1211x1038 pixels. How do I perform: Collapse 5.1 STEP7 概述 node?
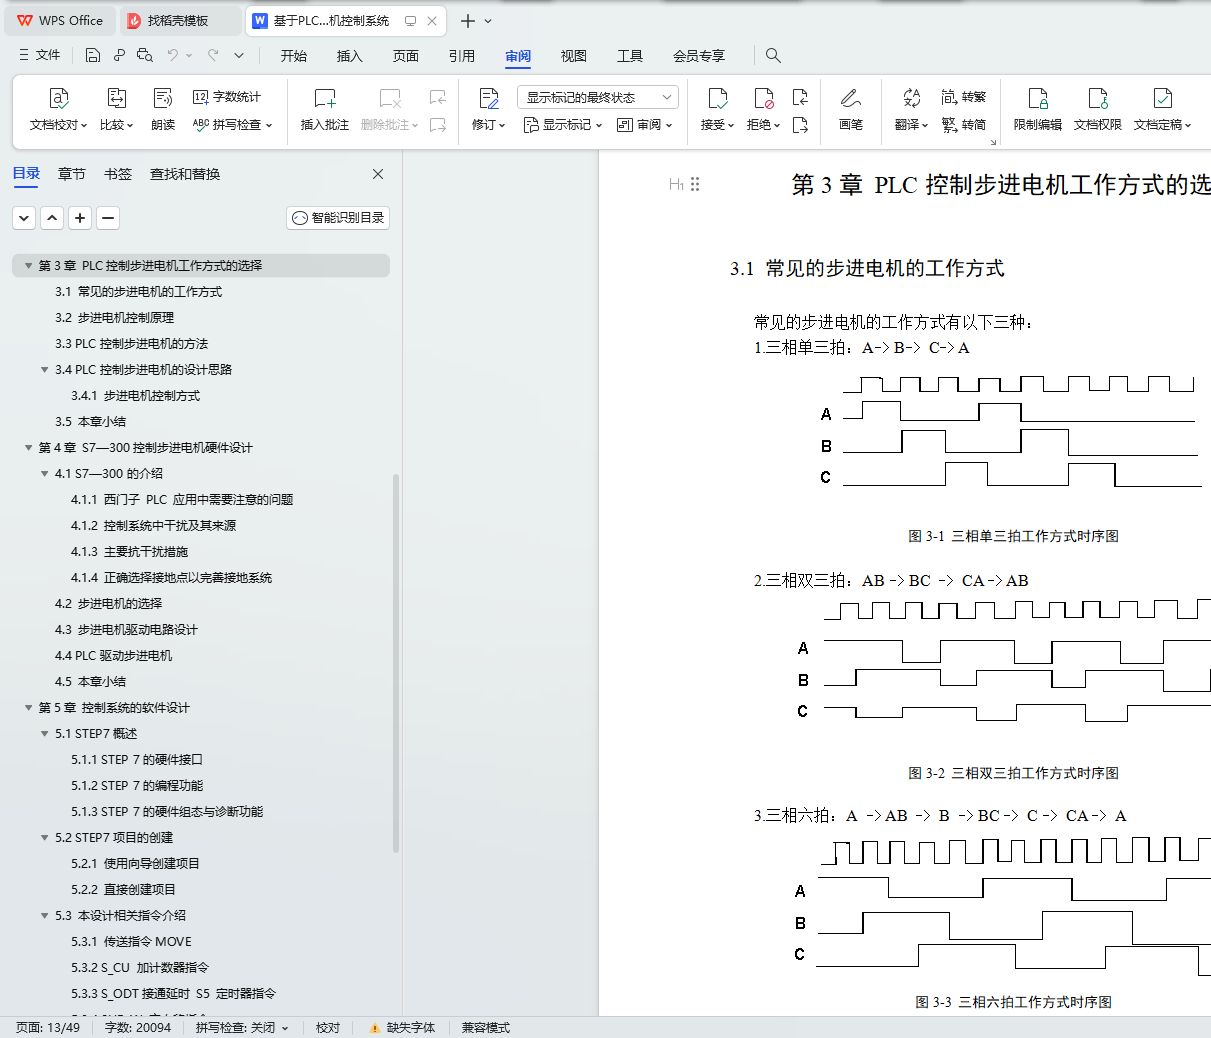click(x=44, y=734)
